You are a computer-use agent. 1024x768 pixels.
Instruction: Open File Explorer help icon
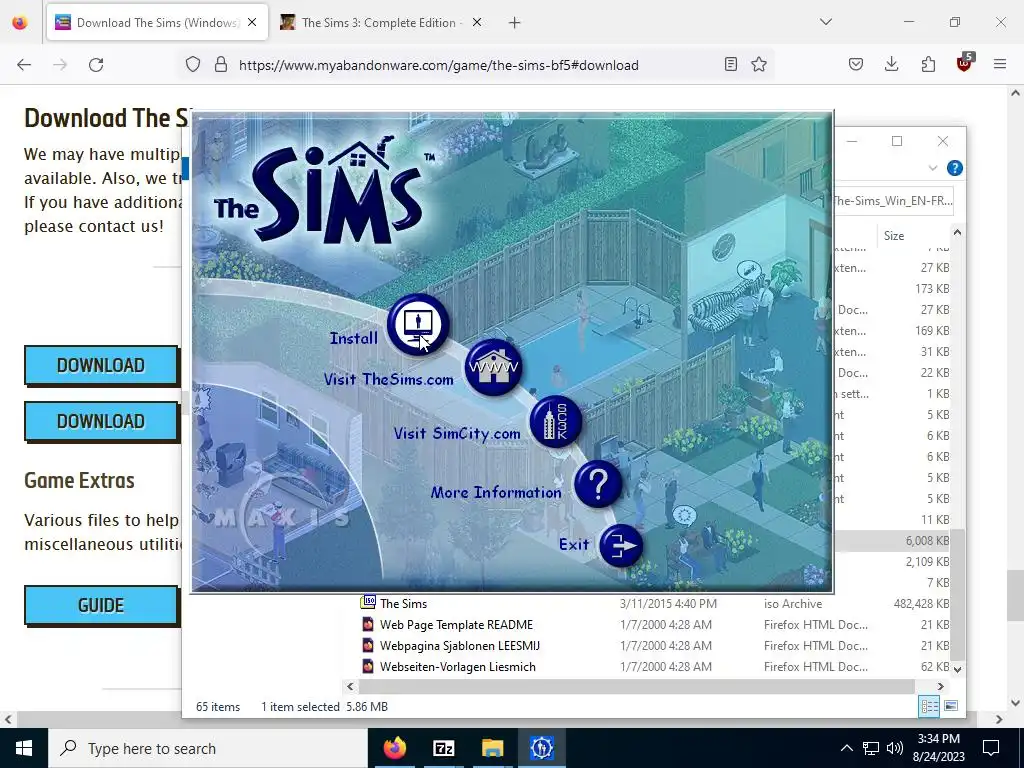pos(955,168)
